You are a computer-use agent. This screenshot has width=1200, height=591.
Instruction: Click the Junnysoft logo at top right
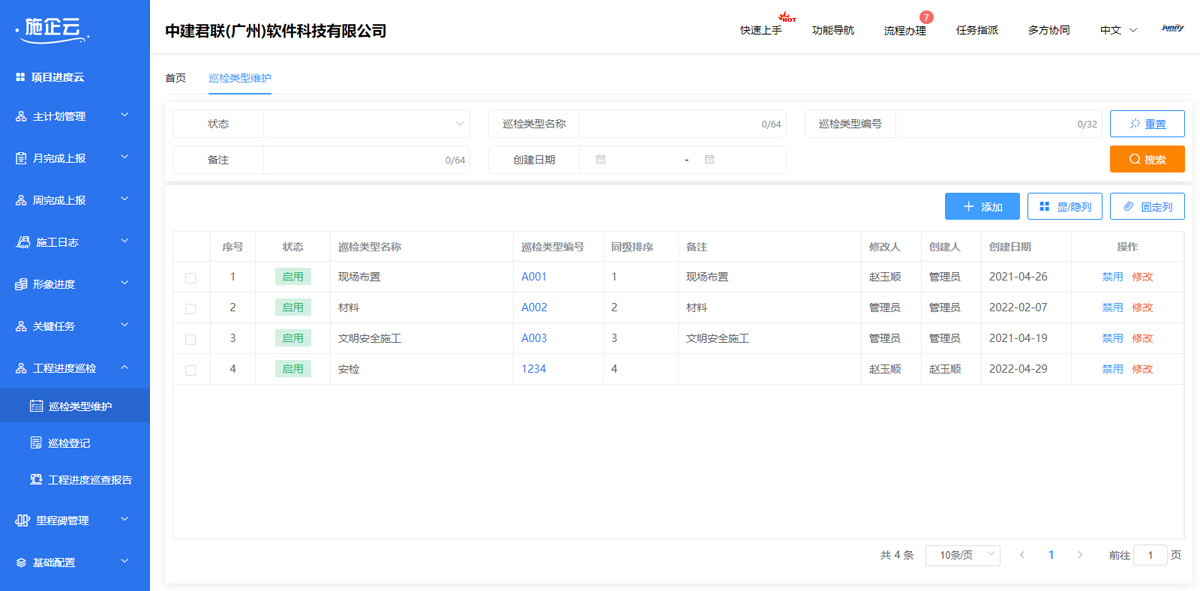tap(1173, 29)
